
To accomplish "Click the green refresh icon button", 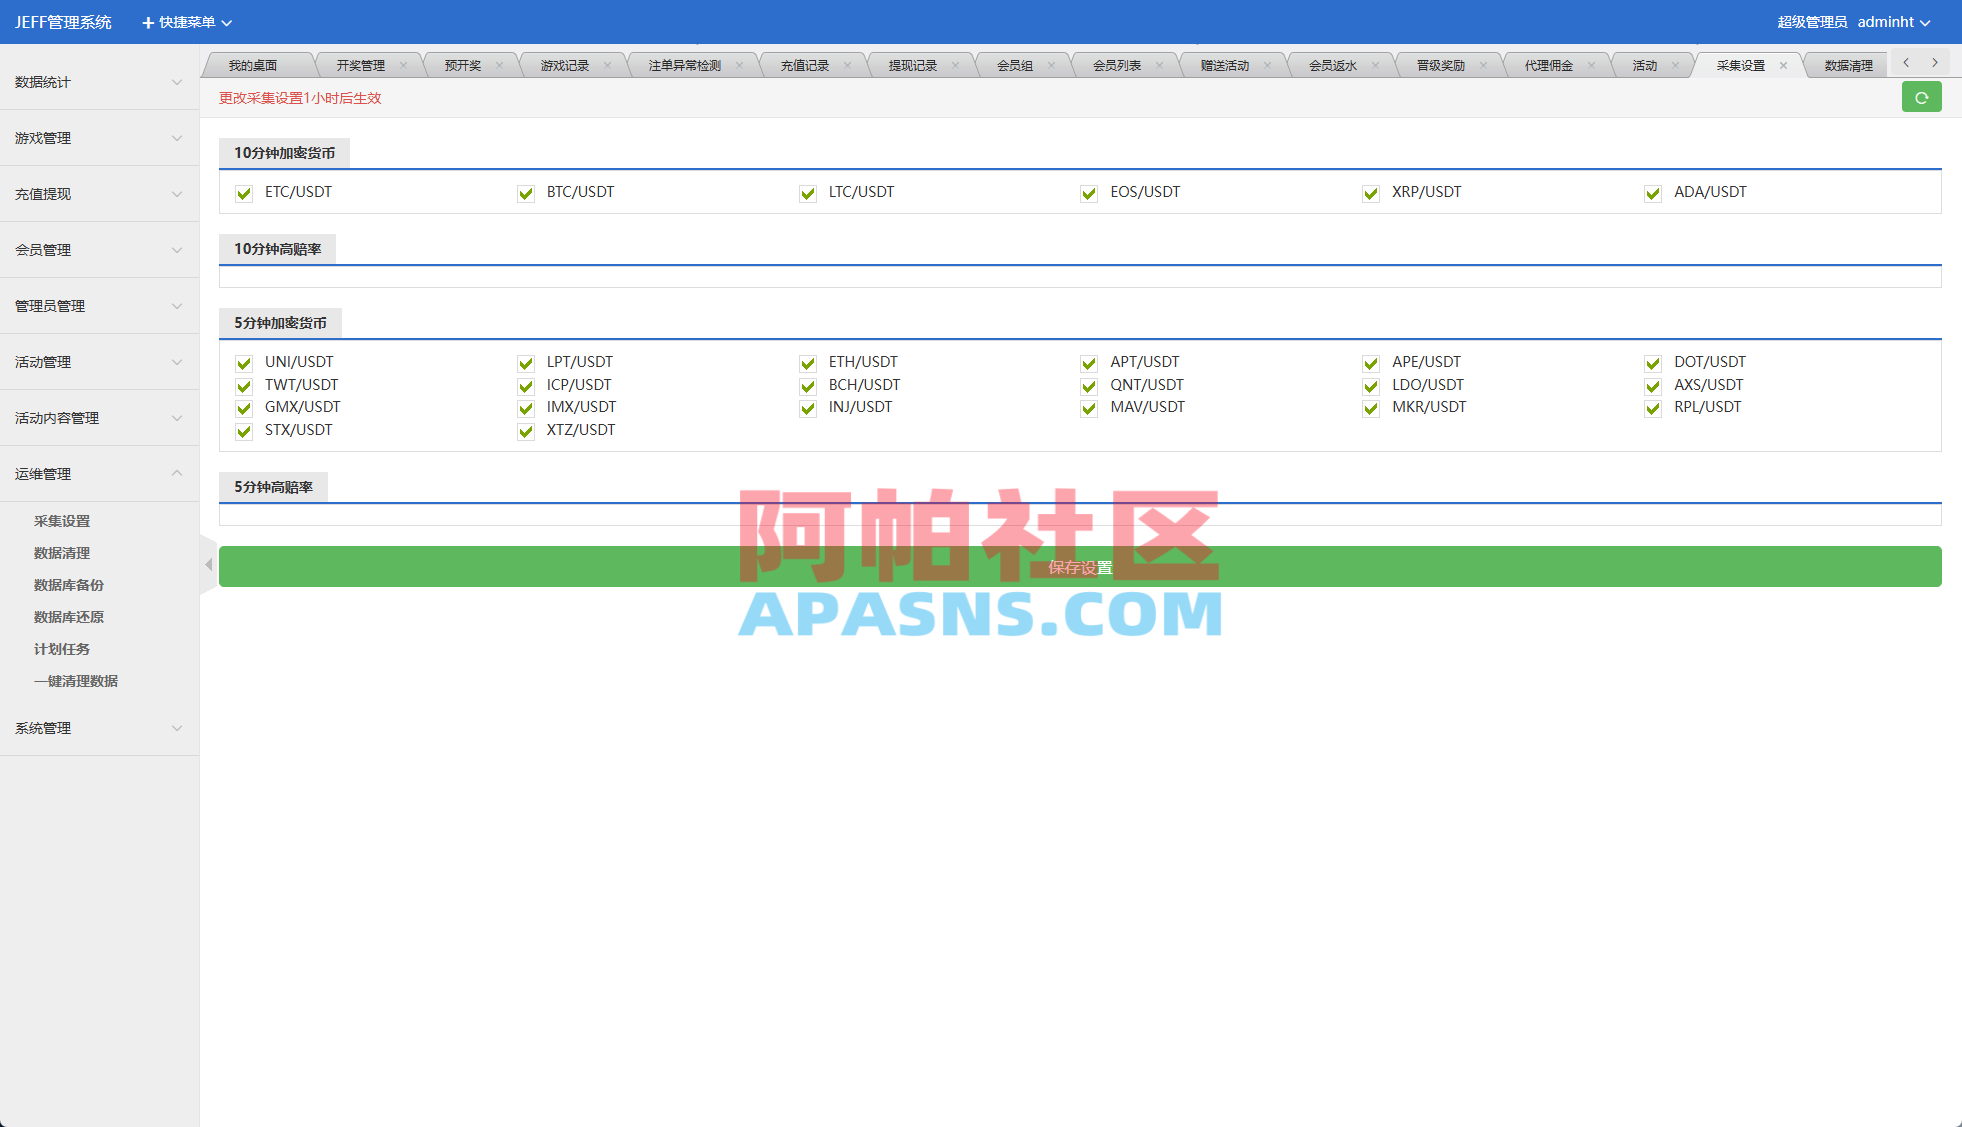I will coord(1921,98).
